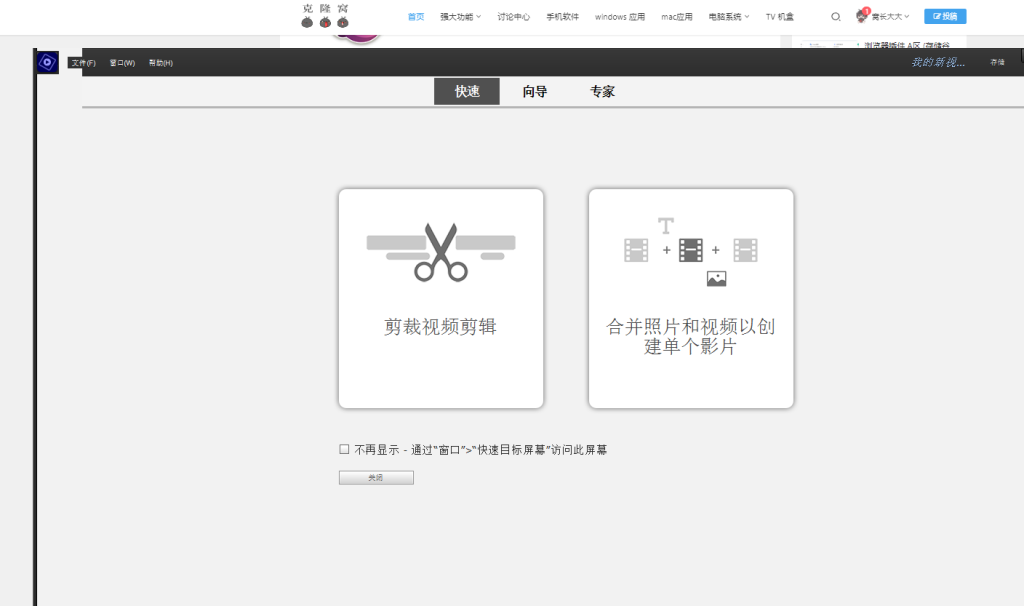Expand the 电脑系统 dropdown on website
The height and width of the screenshot is (606, 1024).
pyautogui.click(x=729, y=17)
